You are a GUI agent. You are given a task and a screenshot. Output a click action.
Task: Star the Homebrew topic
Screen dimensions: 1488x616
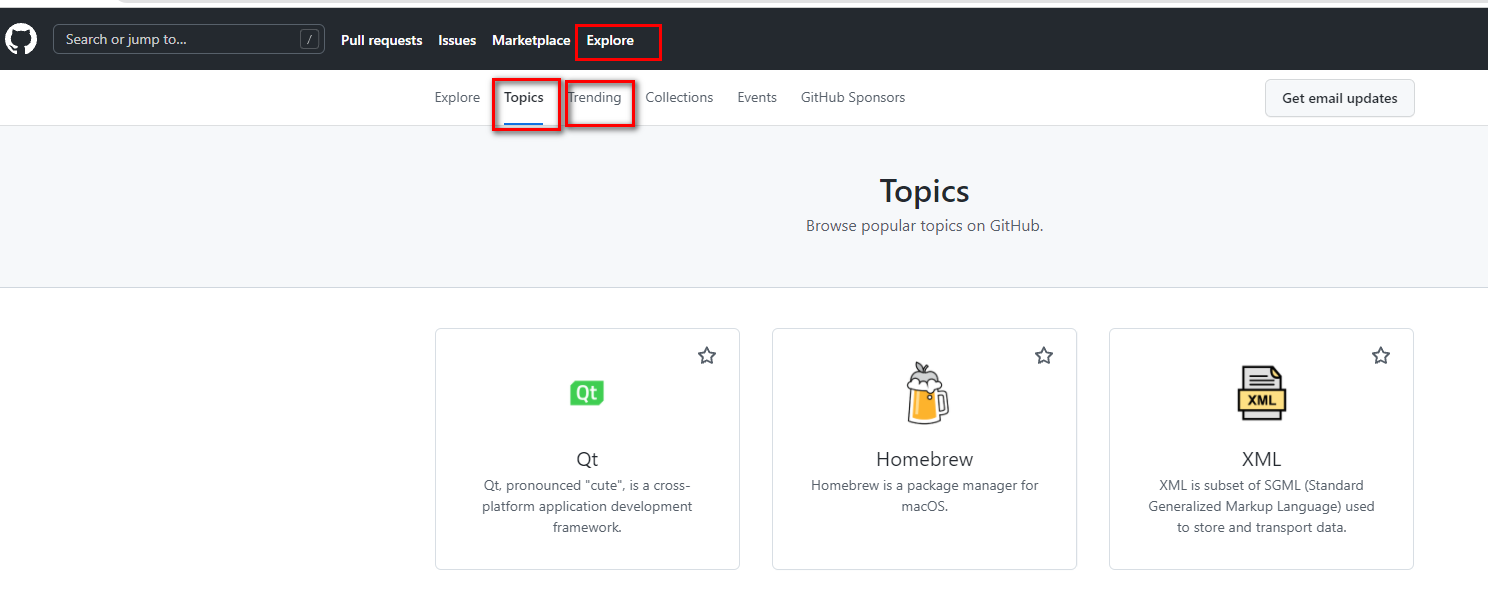click(x=1044, y=355)
